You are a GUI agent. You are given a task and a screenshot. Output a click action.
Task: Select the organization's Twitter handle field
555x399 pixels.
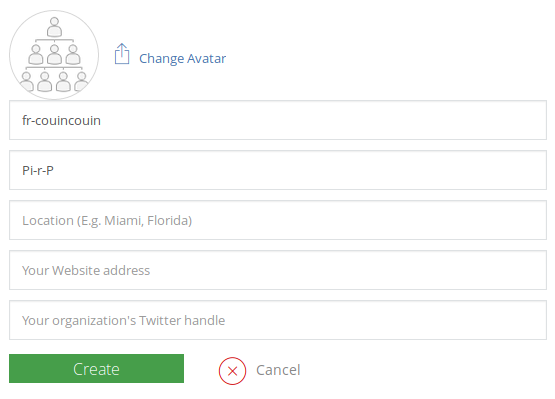tap(278, 320)
